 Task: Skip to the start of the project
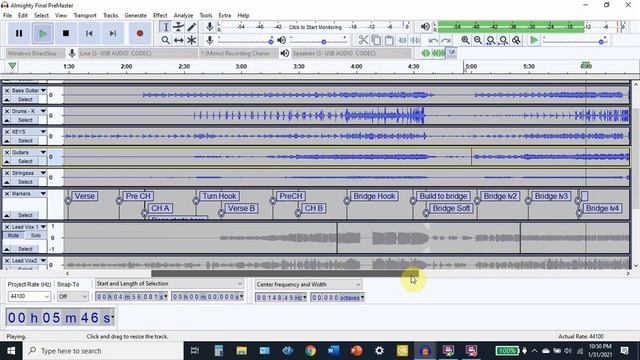tap(89, 33)
